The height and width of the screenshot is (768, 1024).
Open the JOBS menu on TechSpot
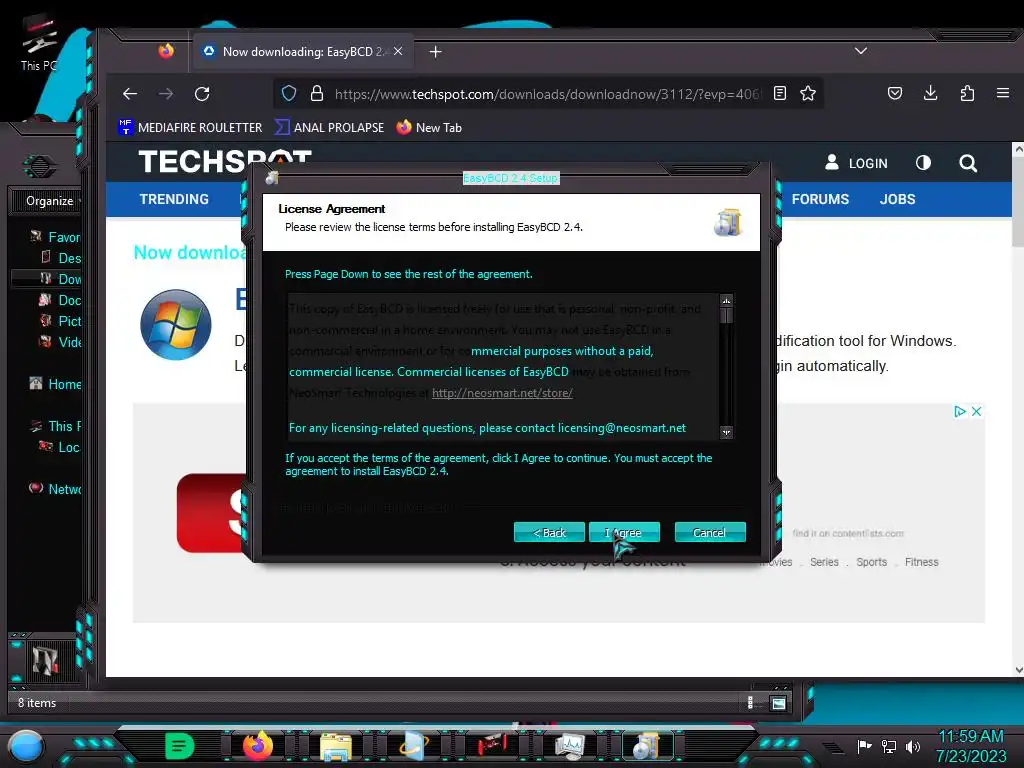click(x=897, y=199)
